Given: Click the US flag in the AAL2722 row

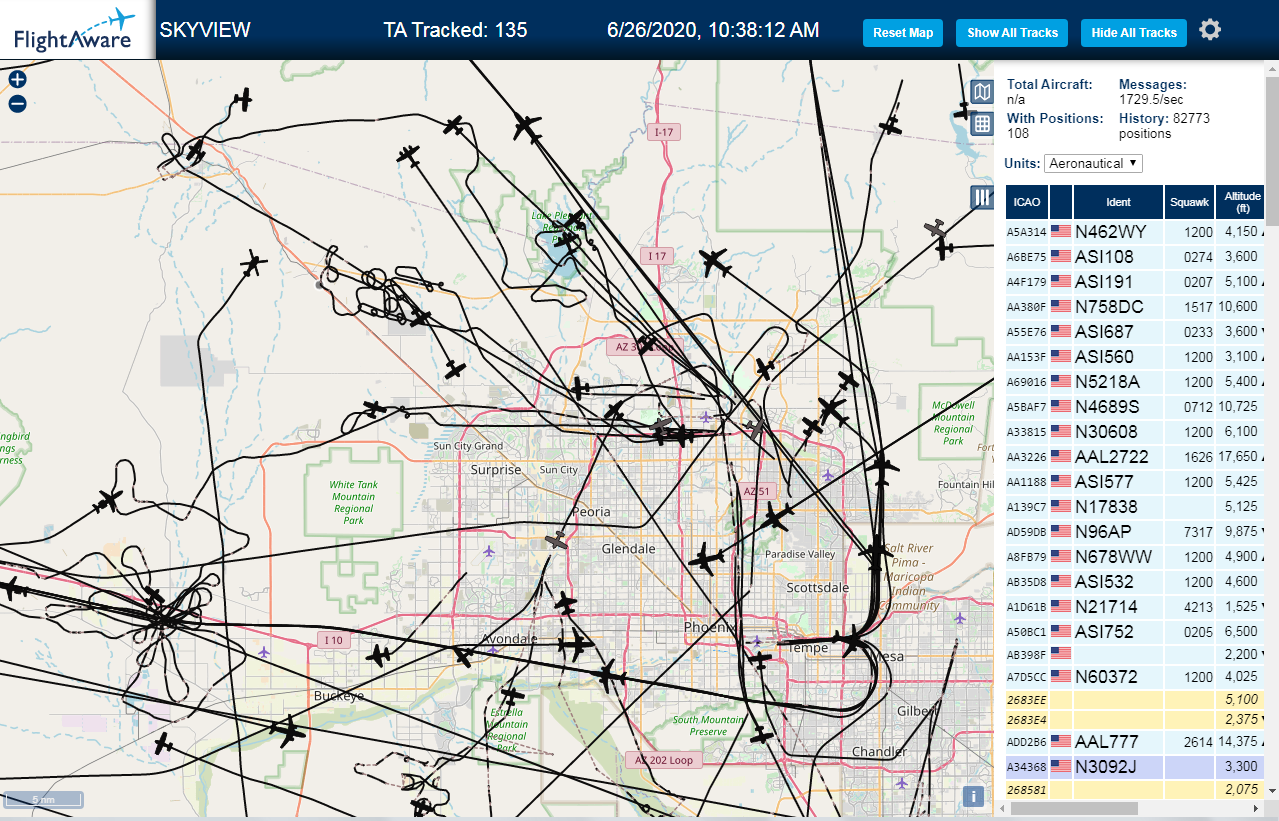Looking at the screenshot, I should [1060, 457].
